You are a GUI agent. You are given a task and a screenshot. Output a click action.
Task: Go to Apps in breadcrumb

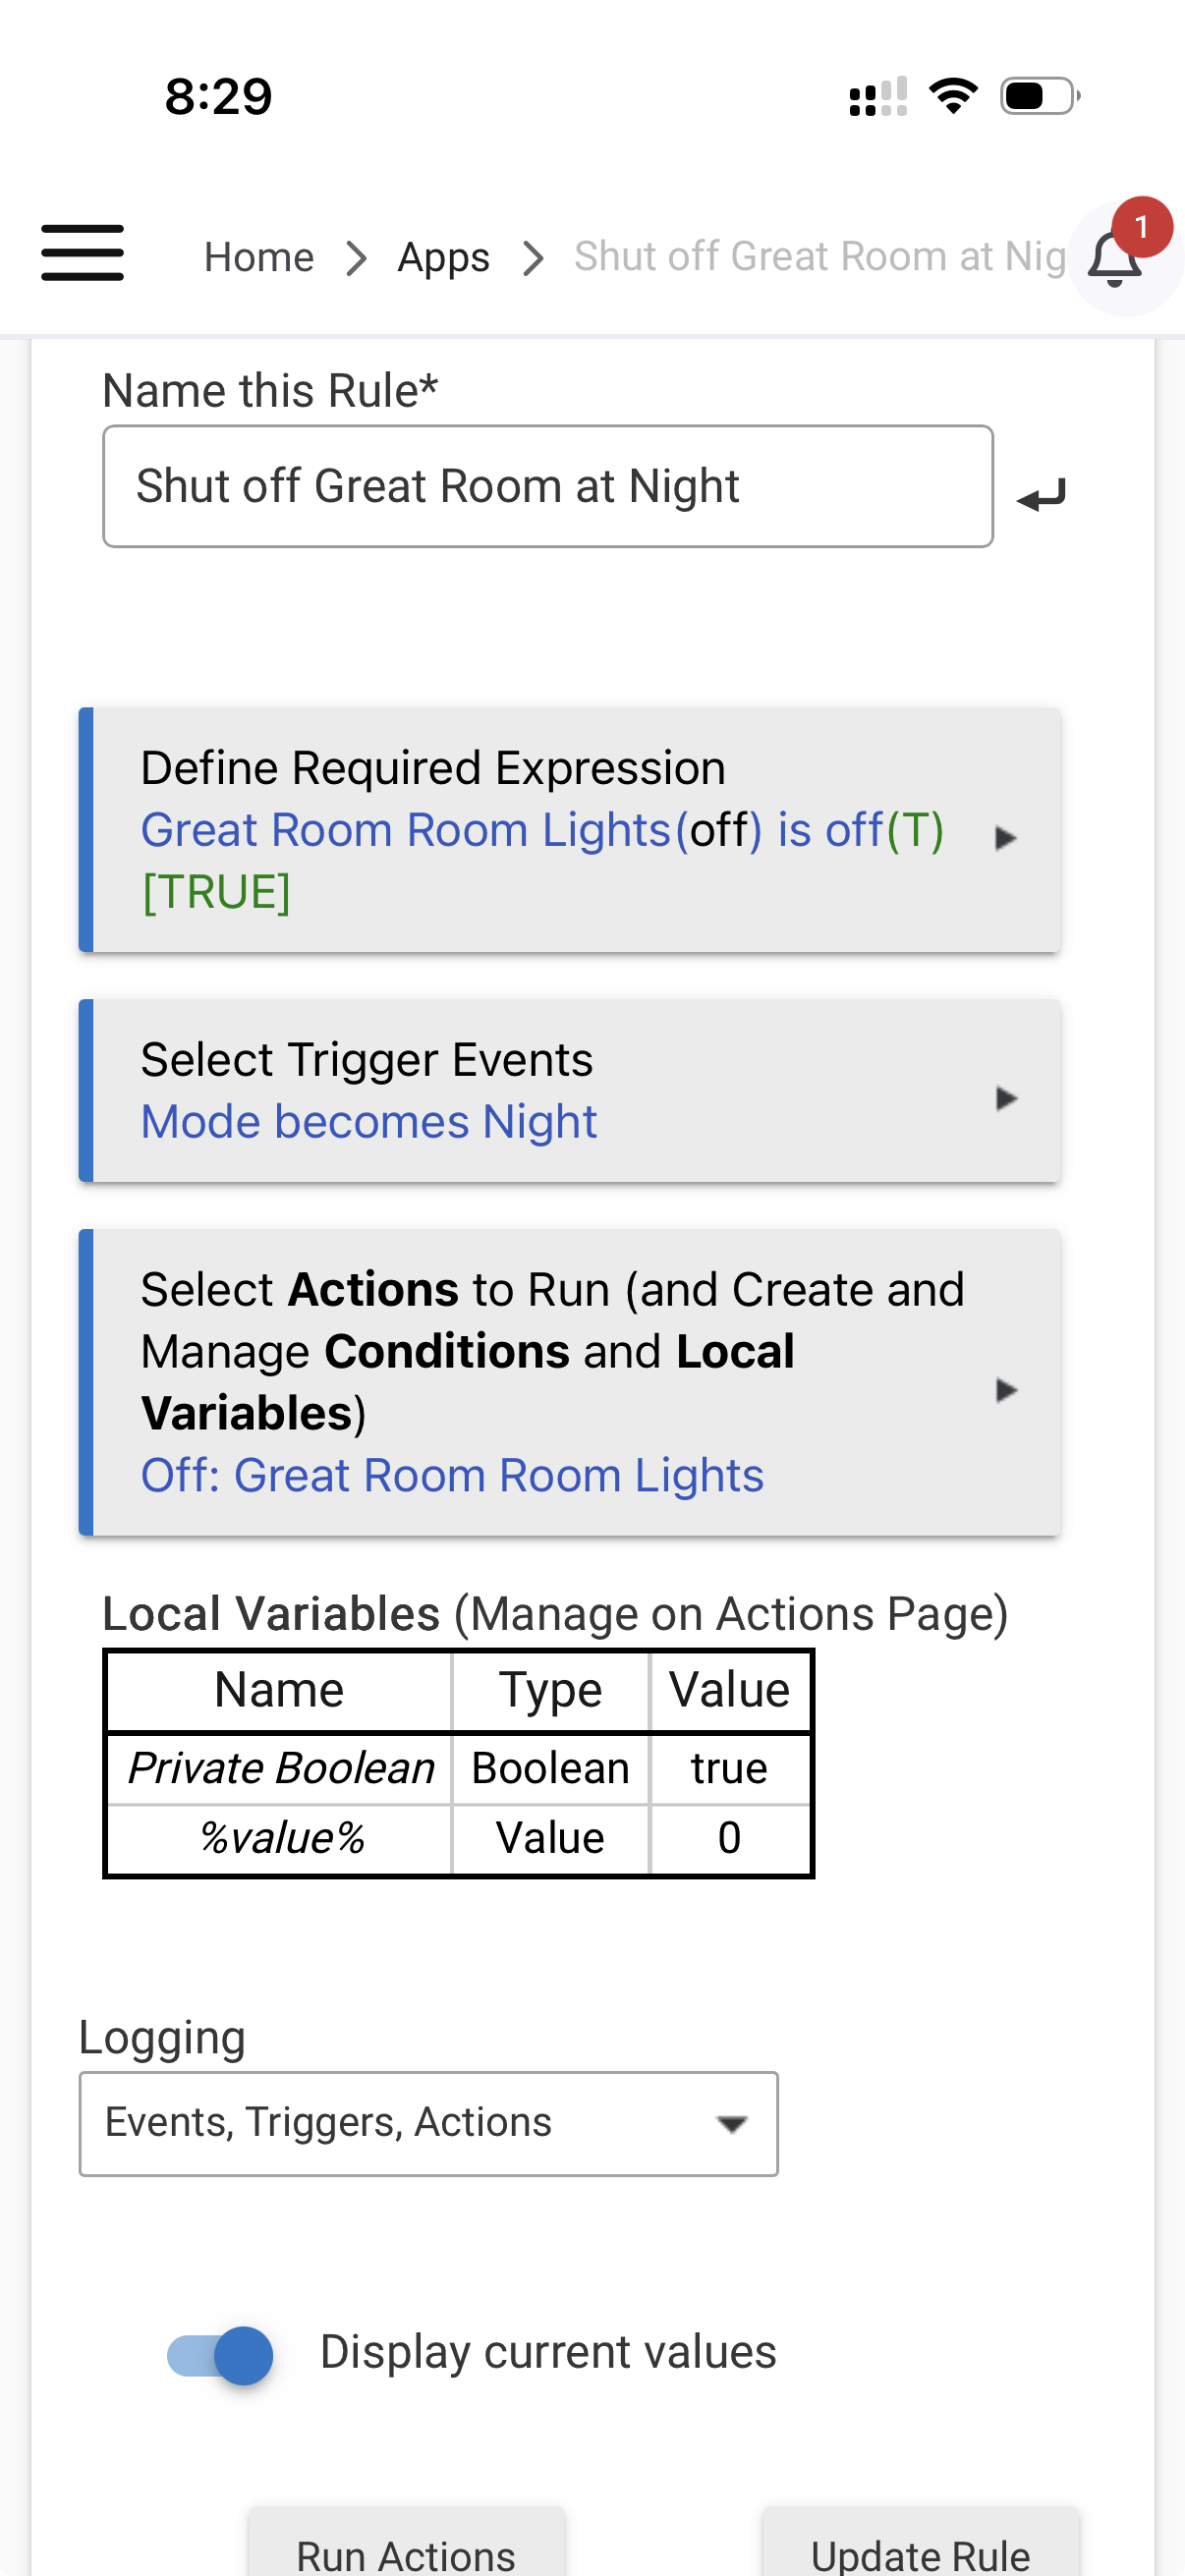point(443,258)
